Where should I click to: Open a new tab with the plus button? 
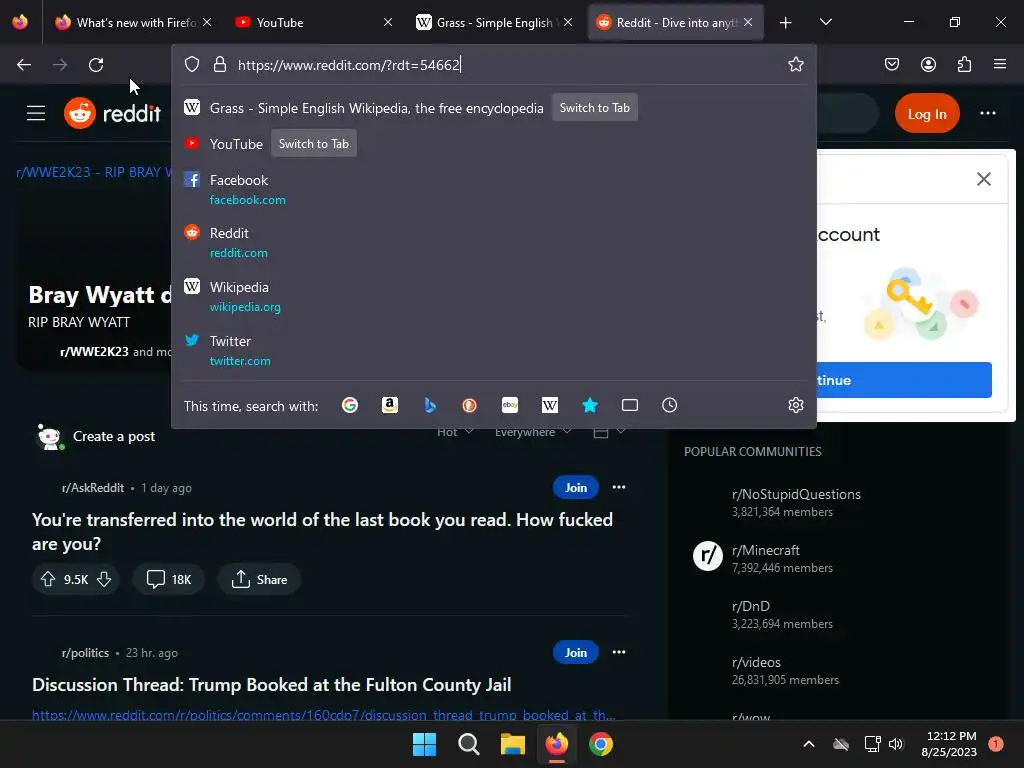(x=786, y=22)
